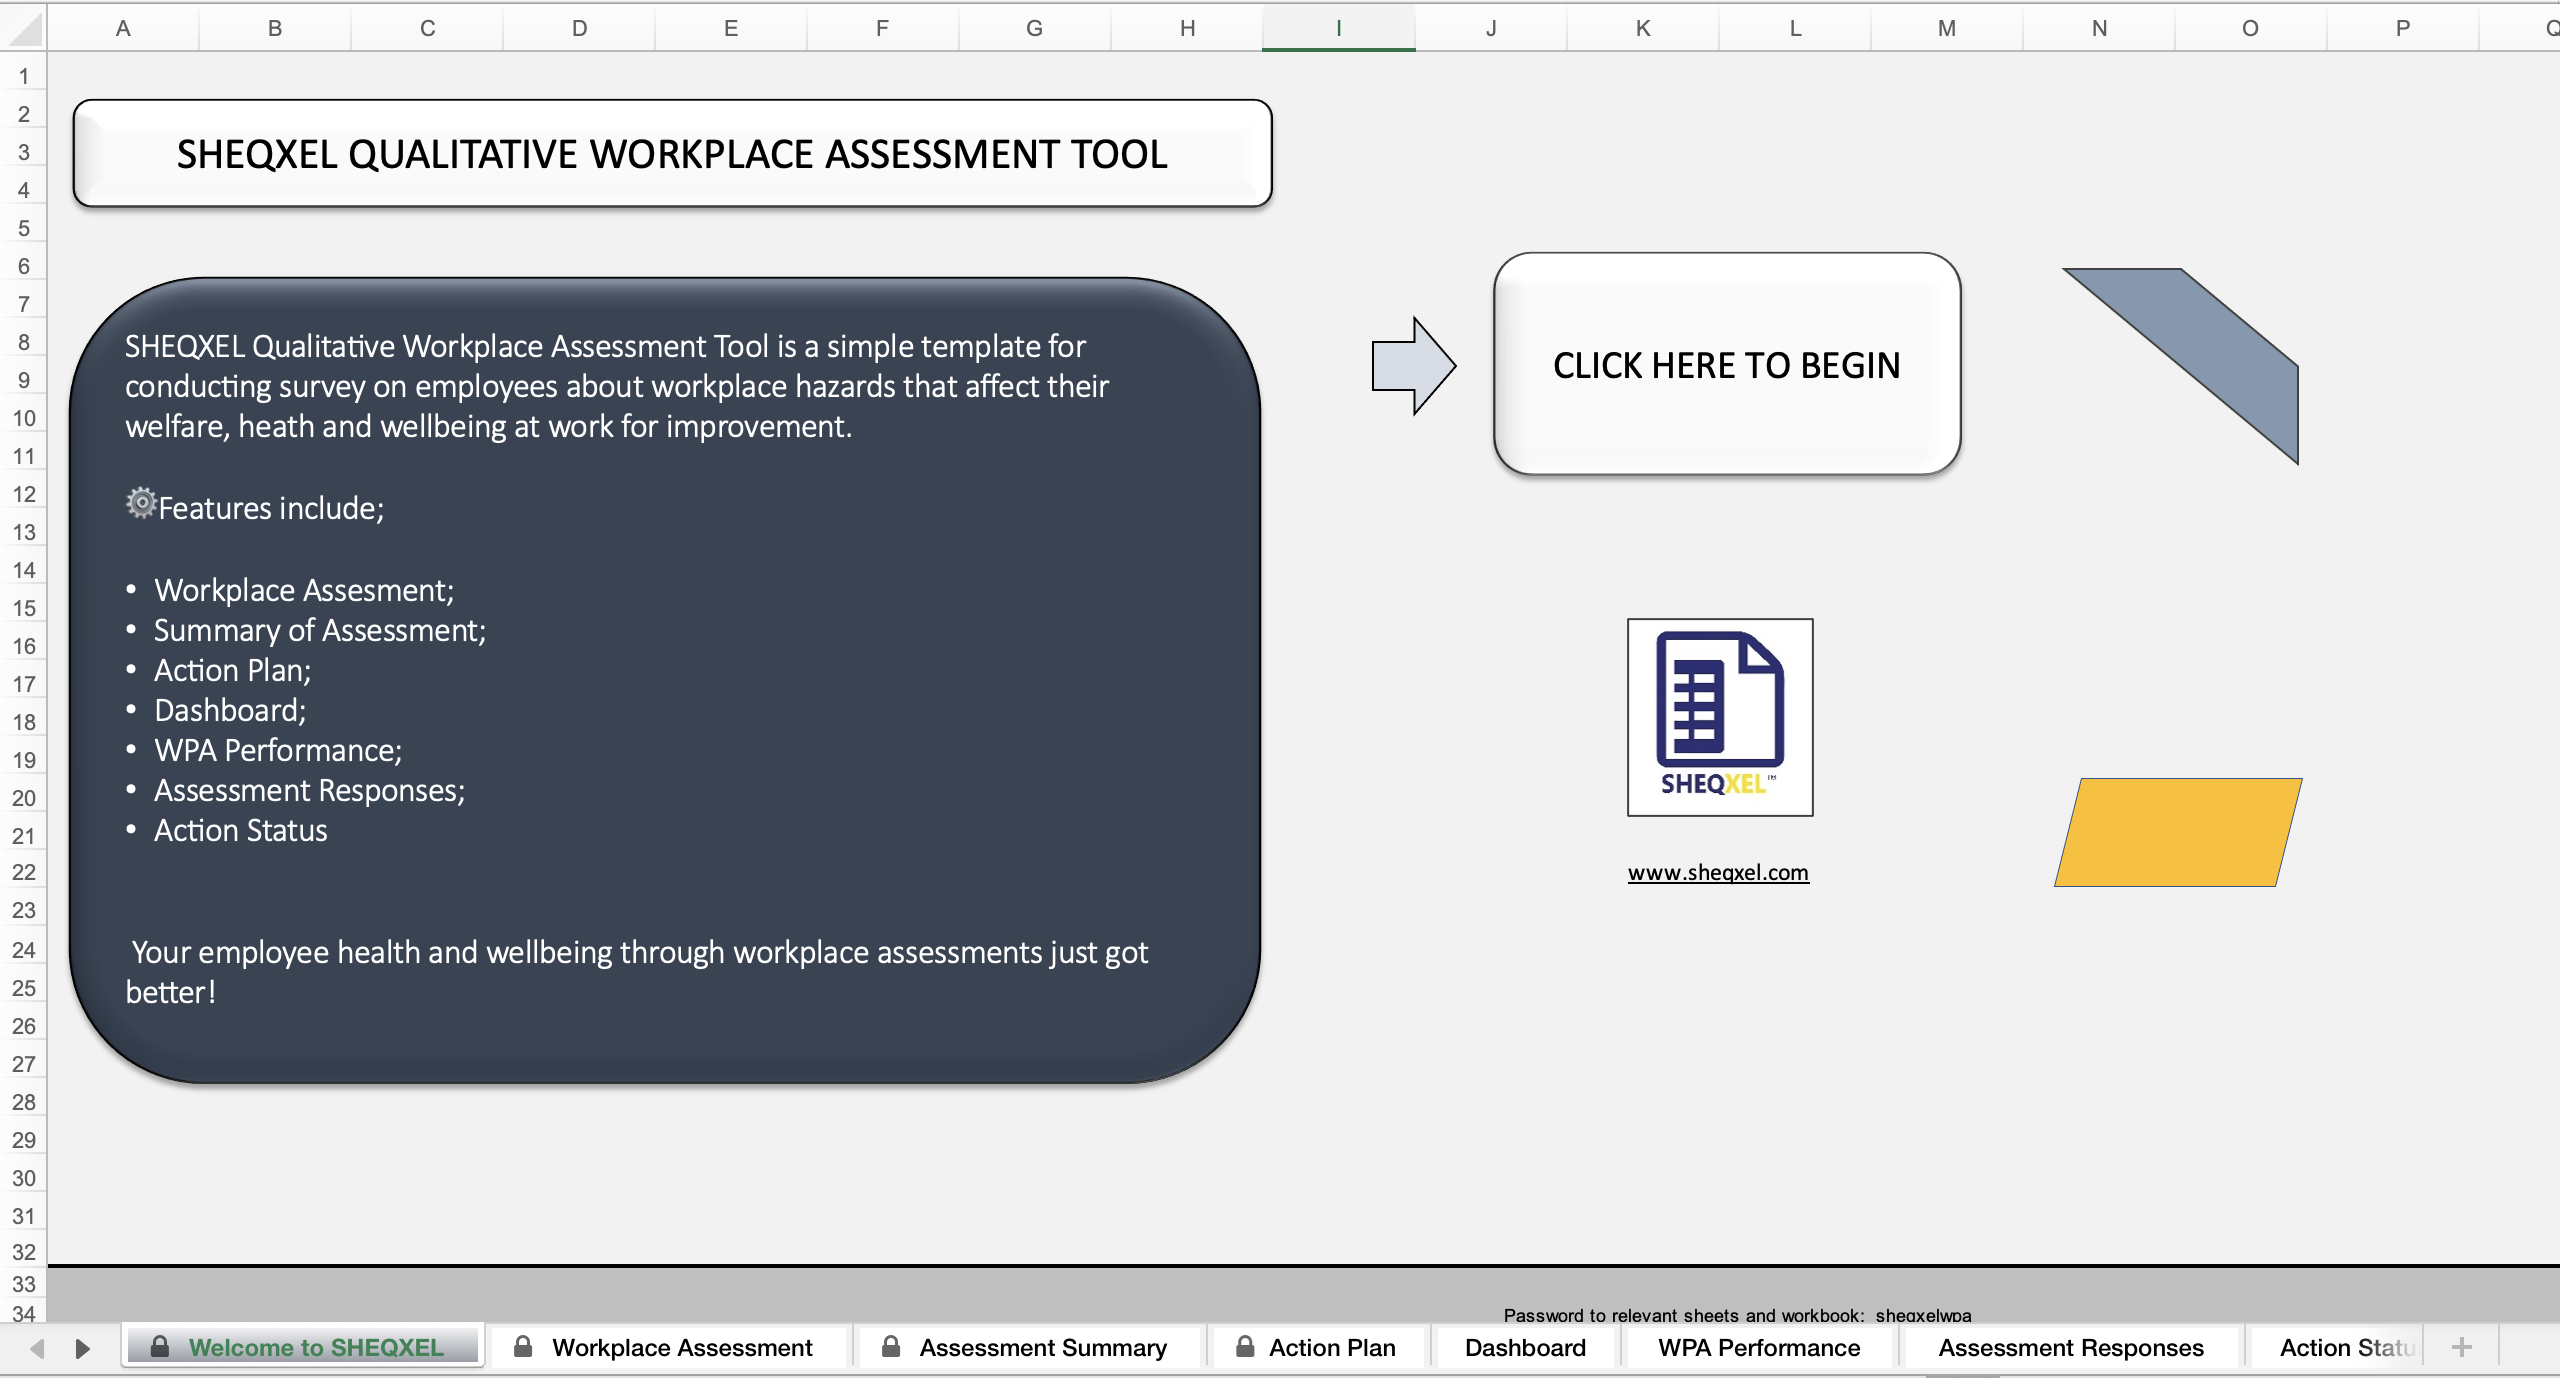Select row 15 header

point(23,608)
